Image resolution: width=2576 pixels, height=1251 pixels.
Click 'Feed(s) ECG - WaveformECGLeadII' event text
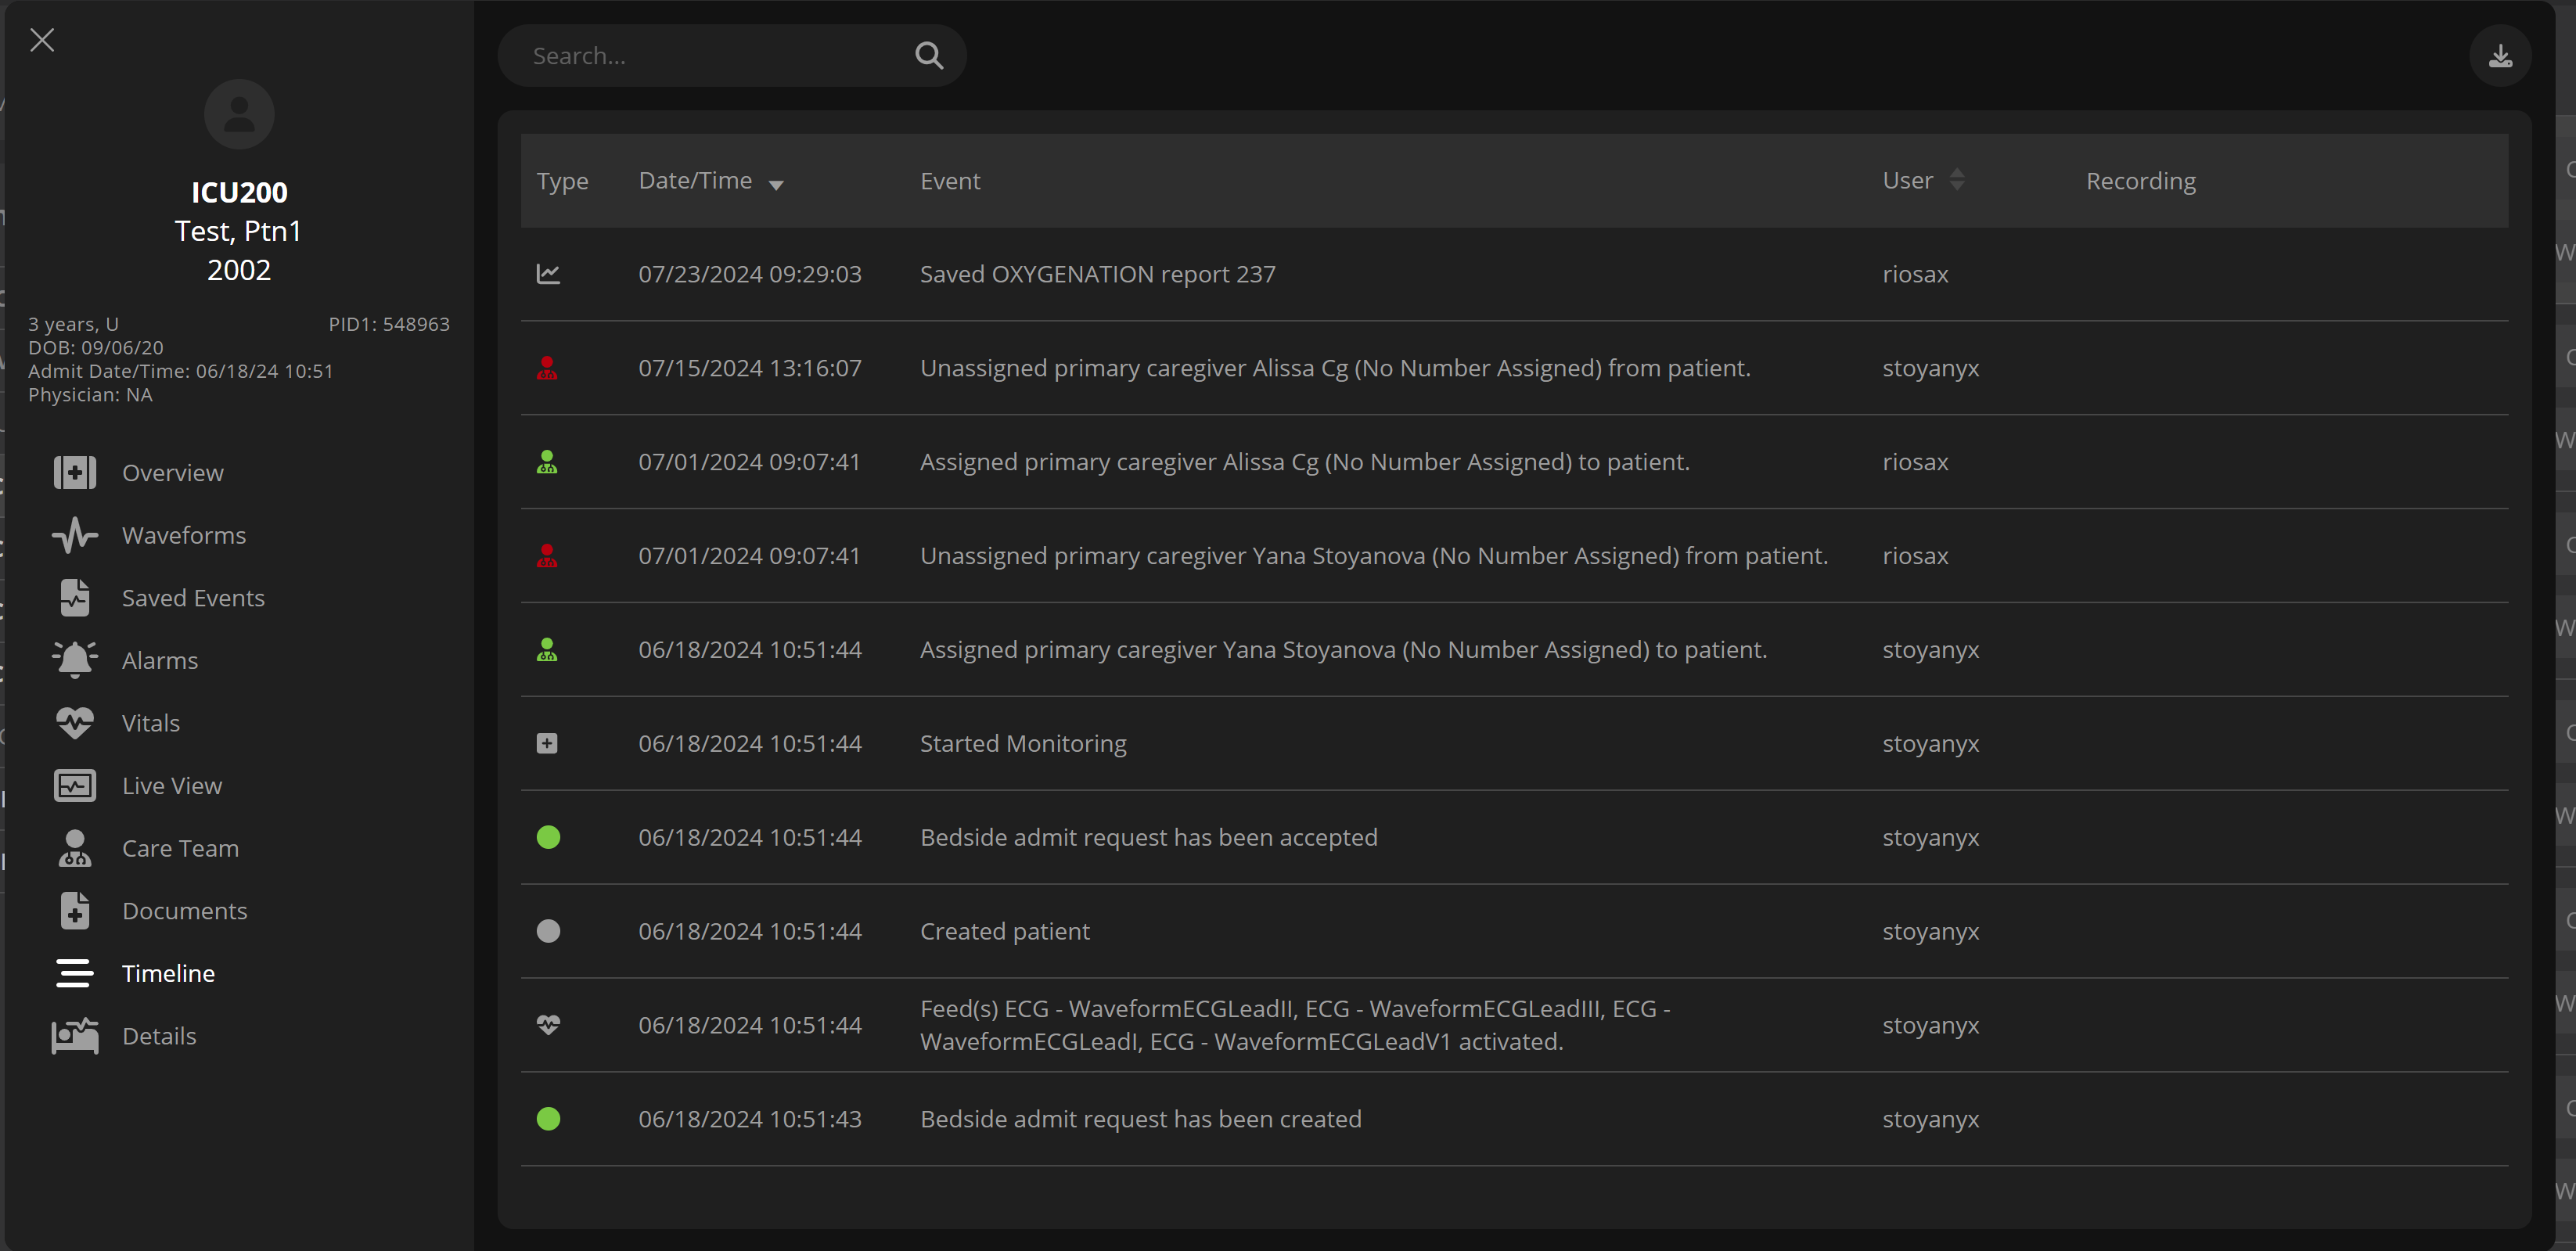[1295, 1025]
